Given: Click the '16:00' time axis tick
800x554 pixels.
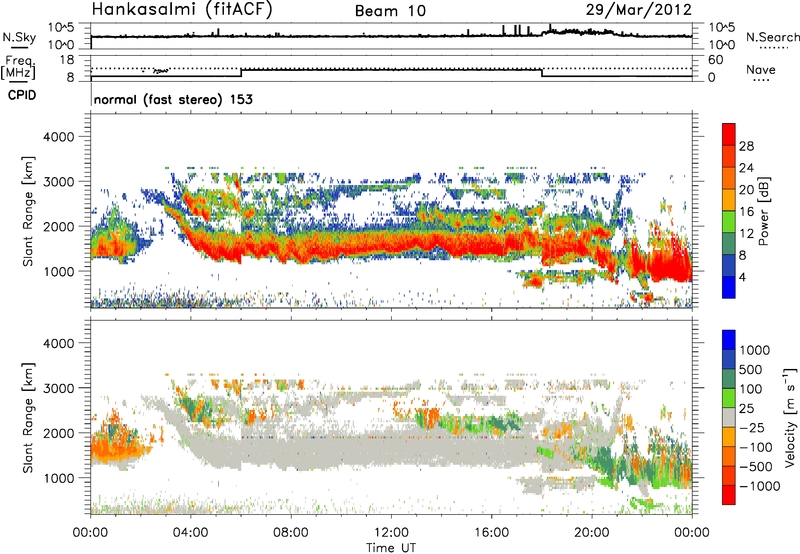Looking at the screenshot, I should (x=491, y=533).
